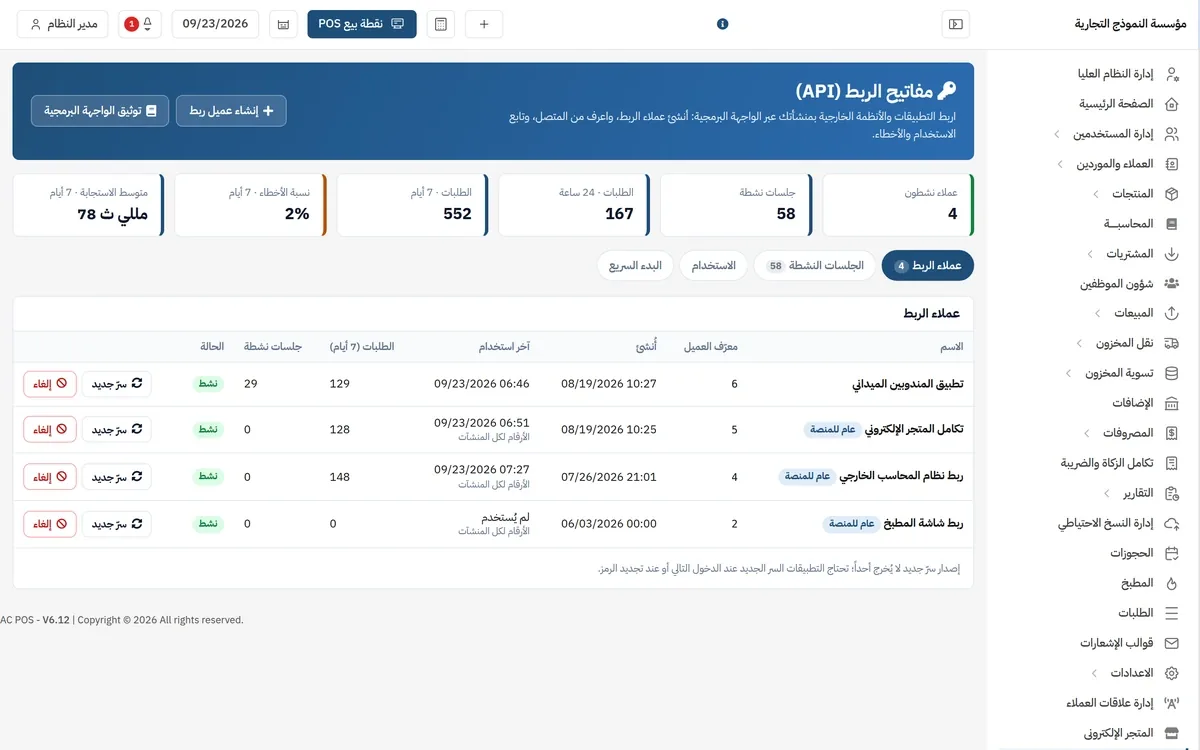
Task: Switch to الاستخدام tab
Action: click(x=713, y=266)
